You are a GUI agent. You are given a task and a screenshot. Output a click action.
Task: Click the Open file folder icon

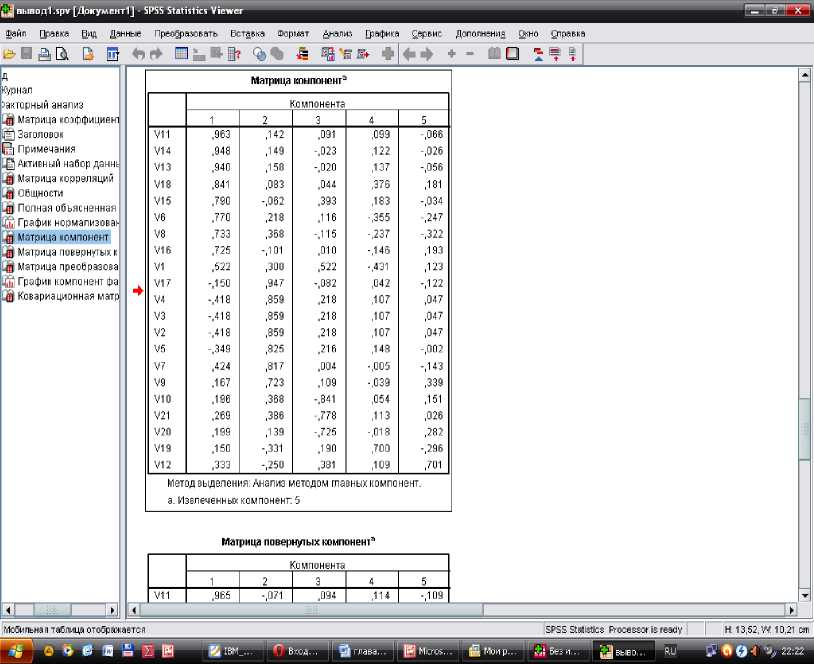tap(9, 53)
